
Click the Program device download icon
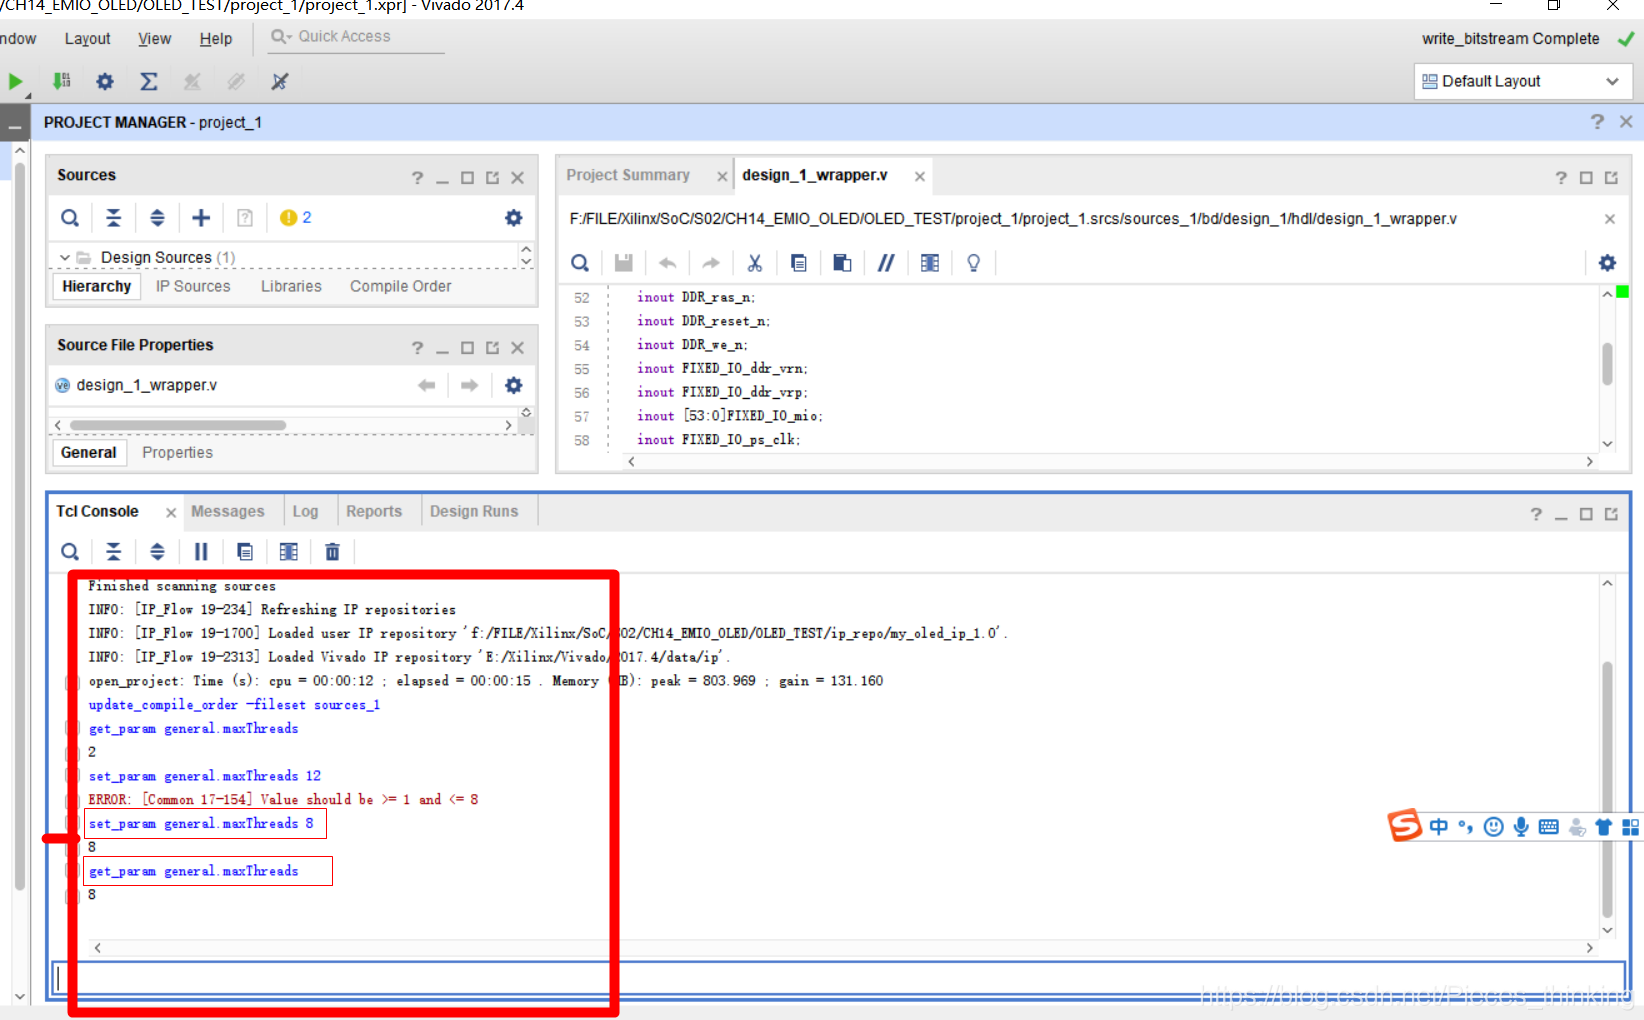pyautogui.click(x=61, y=81)
